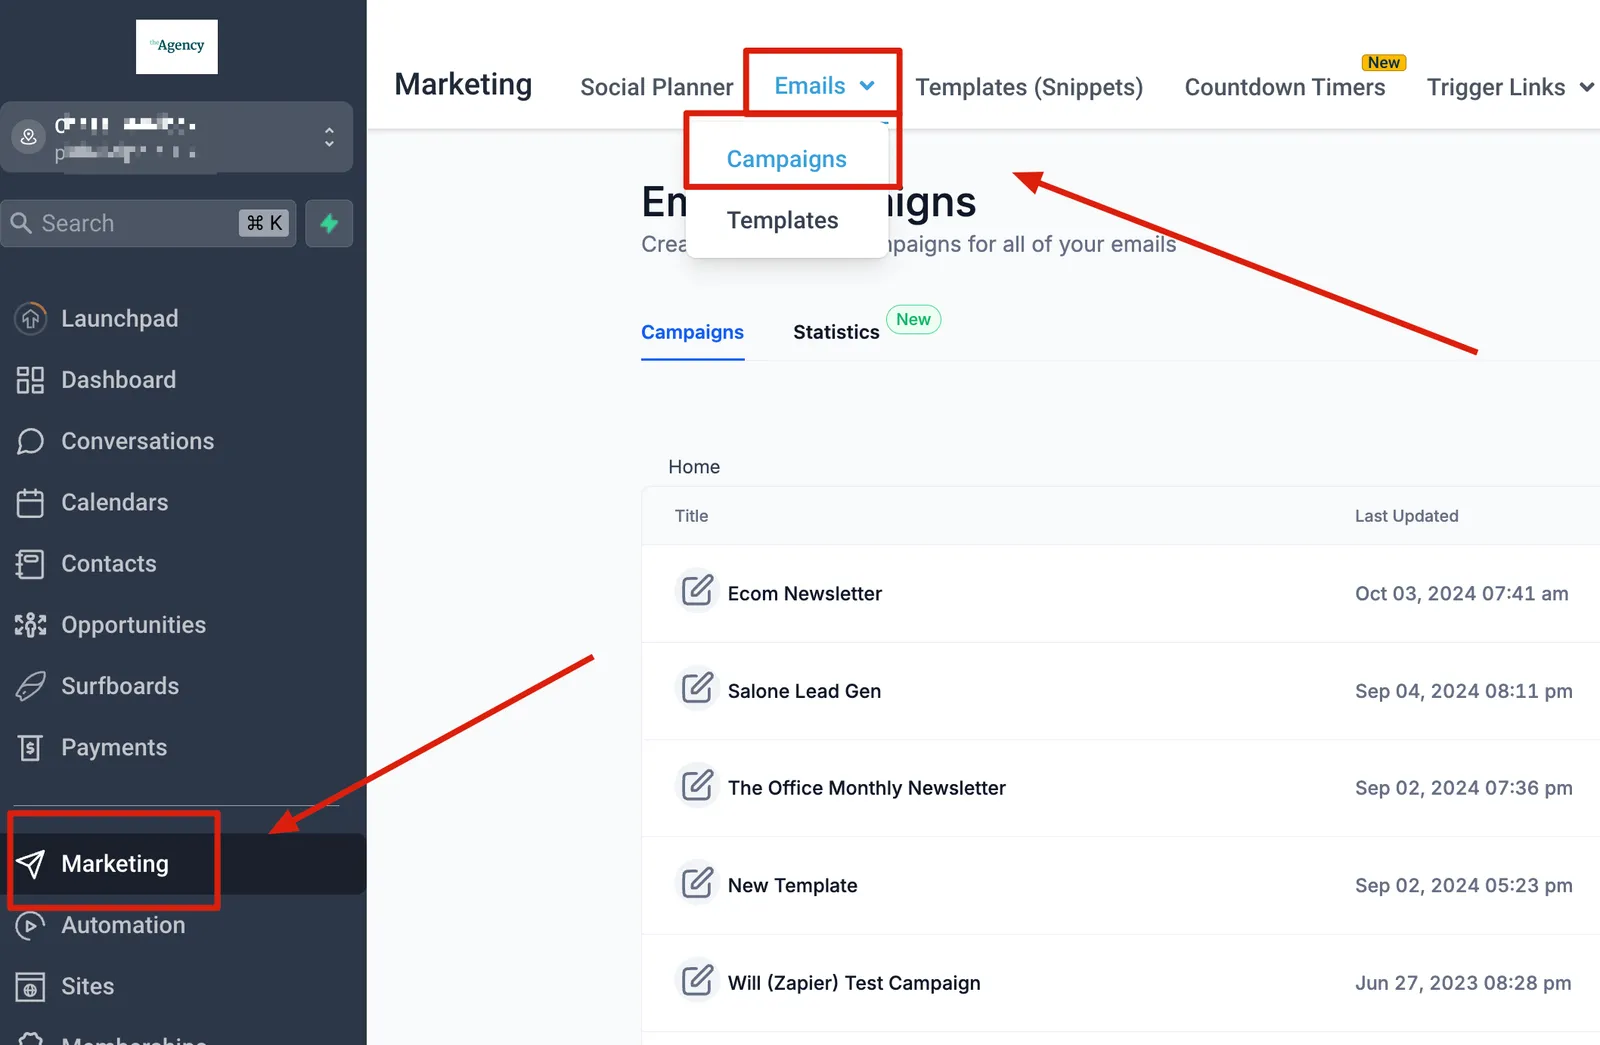Expand the Emails dropdown menu
Screen dimensions: 1600x1045
click(824, 86)
